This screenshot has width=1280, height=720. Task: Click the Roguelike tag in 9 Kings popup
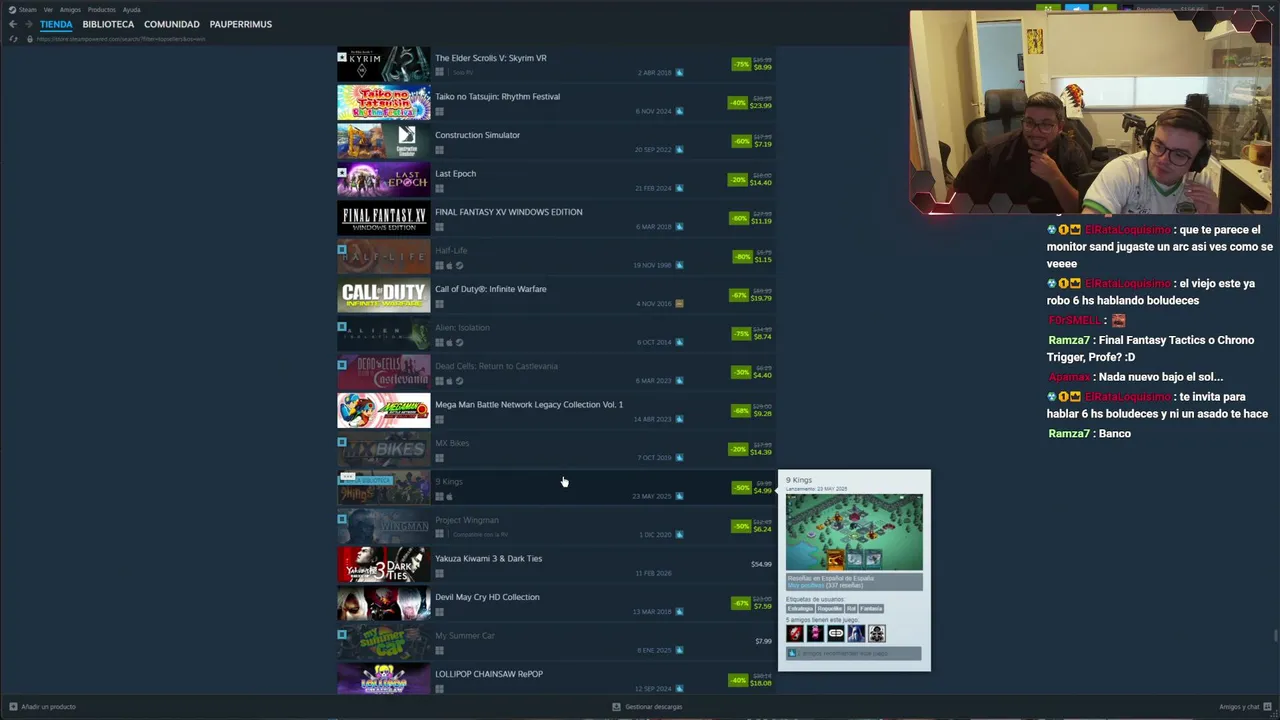coord(830,608)
